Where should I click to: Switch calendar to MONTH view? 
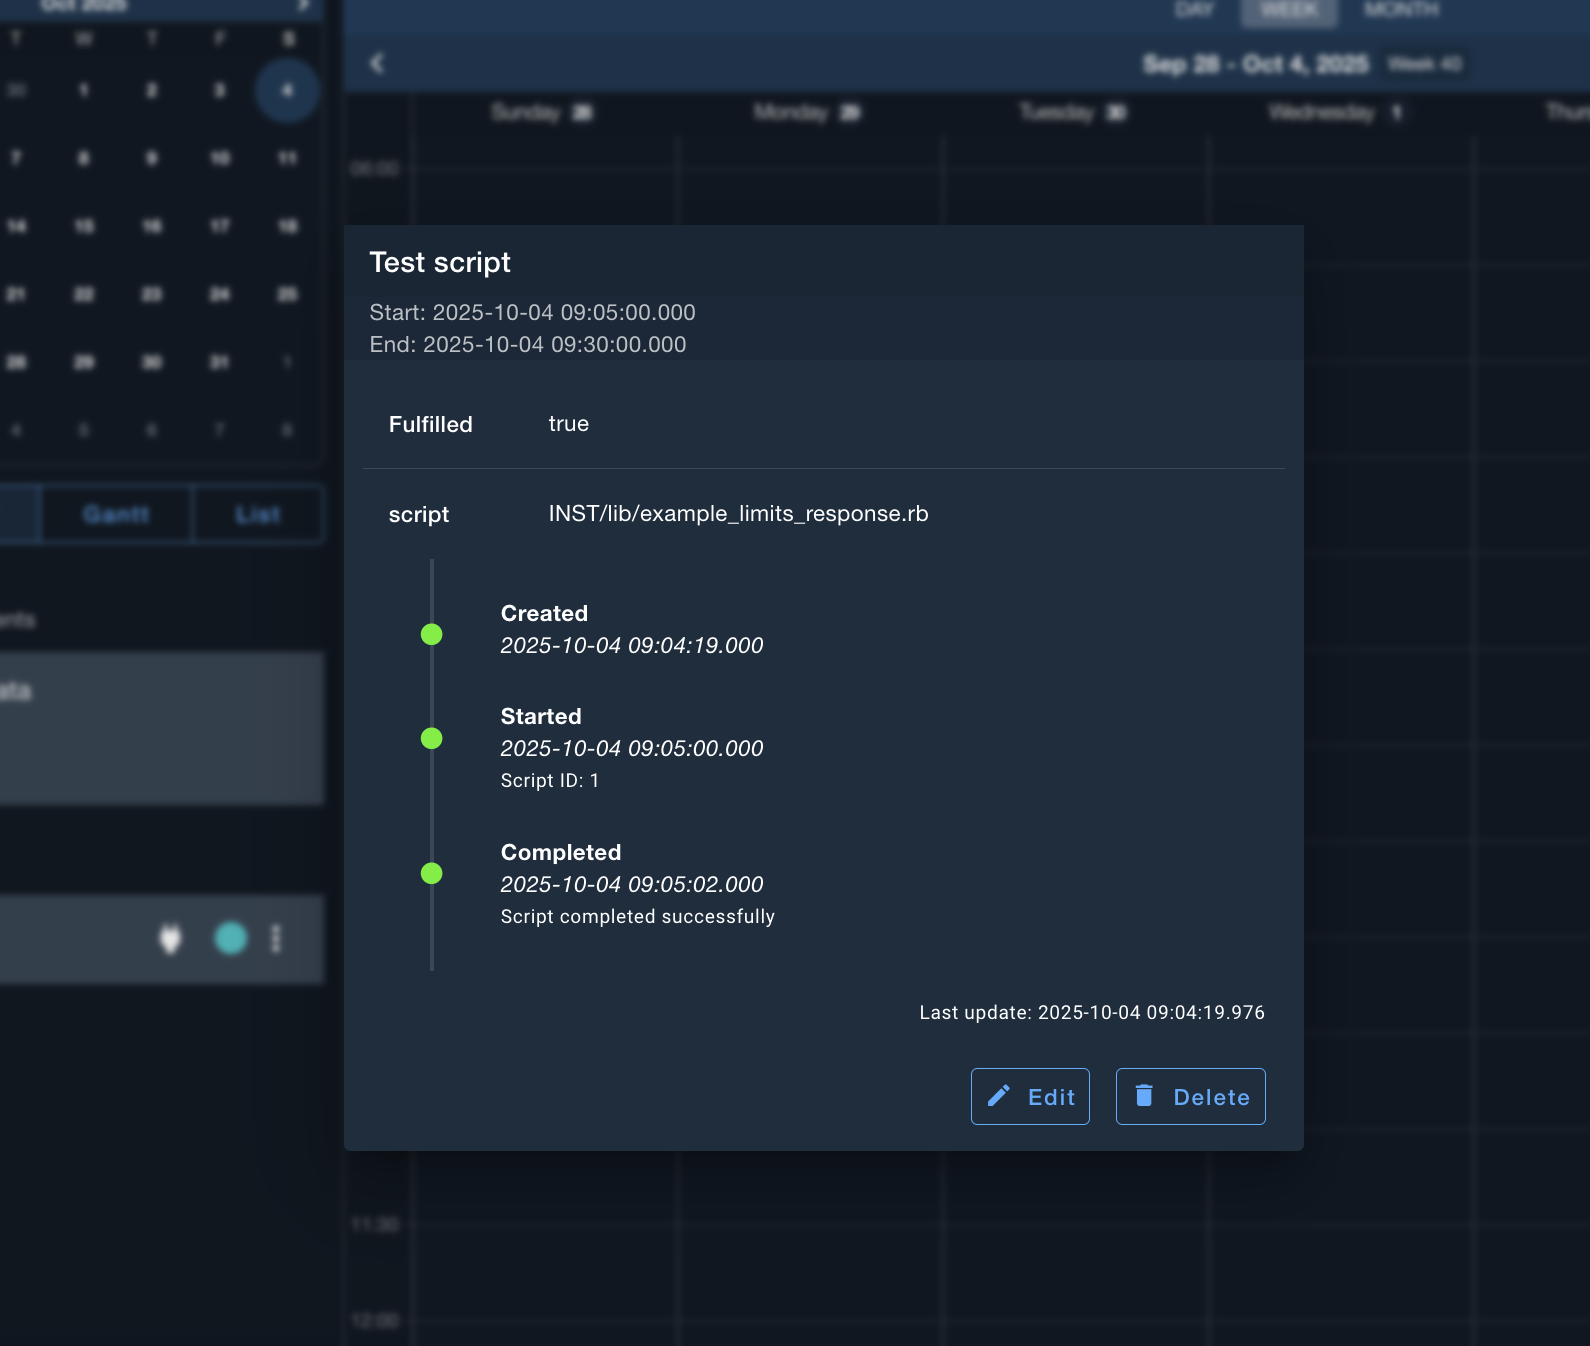[x=1401, y=10]
